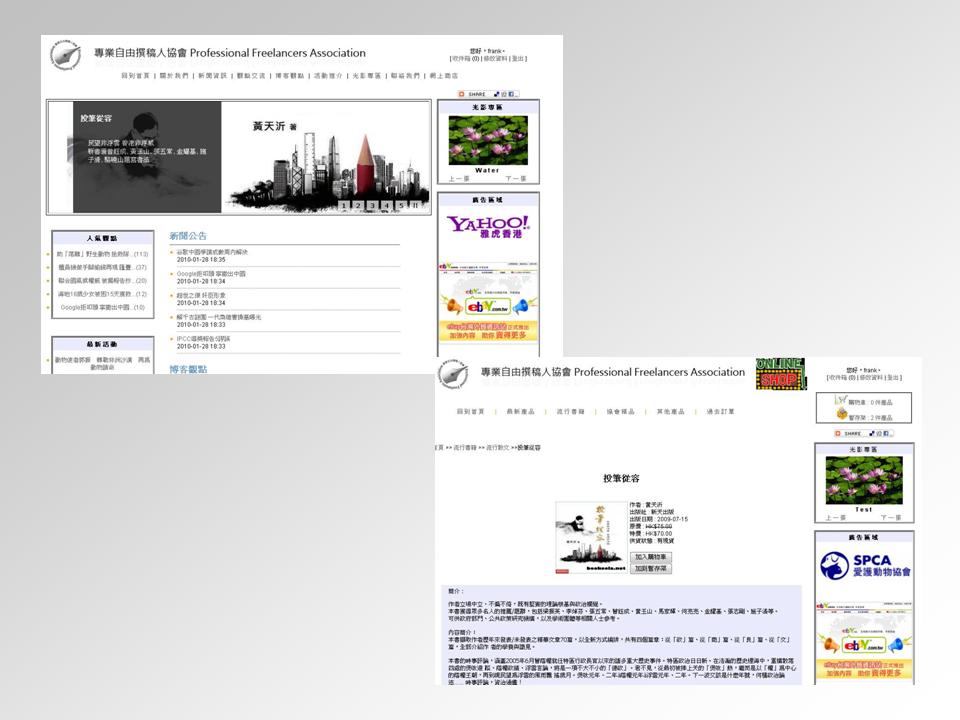This screenshot has height=720, width=960.
Task: Jump to banner slide number 3
Action: point(372,206)
